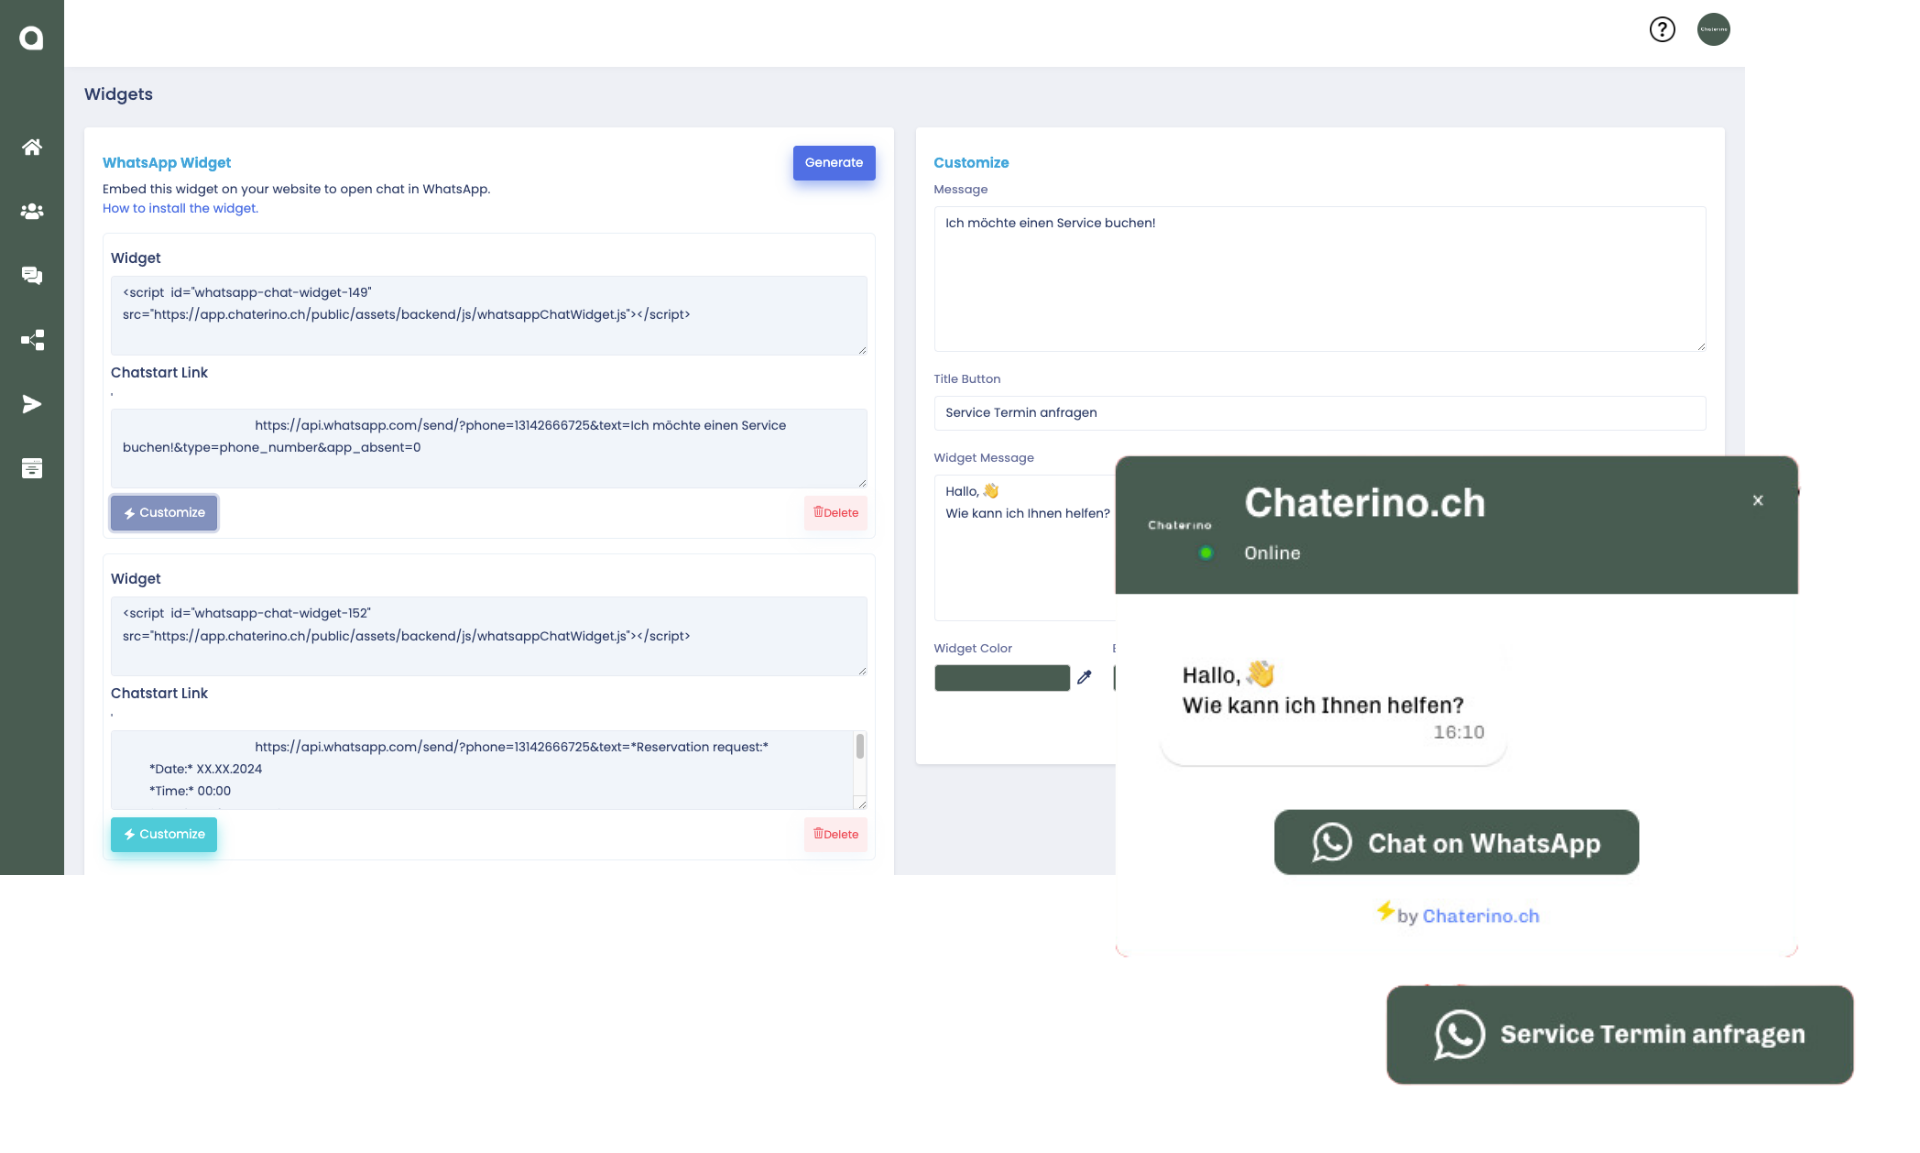Open the flow/share nodes sidebar icon
Viewport: 1920px width, 1153px height.
coord(32,340)
